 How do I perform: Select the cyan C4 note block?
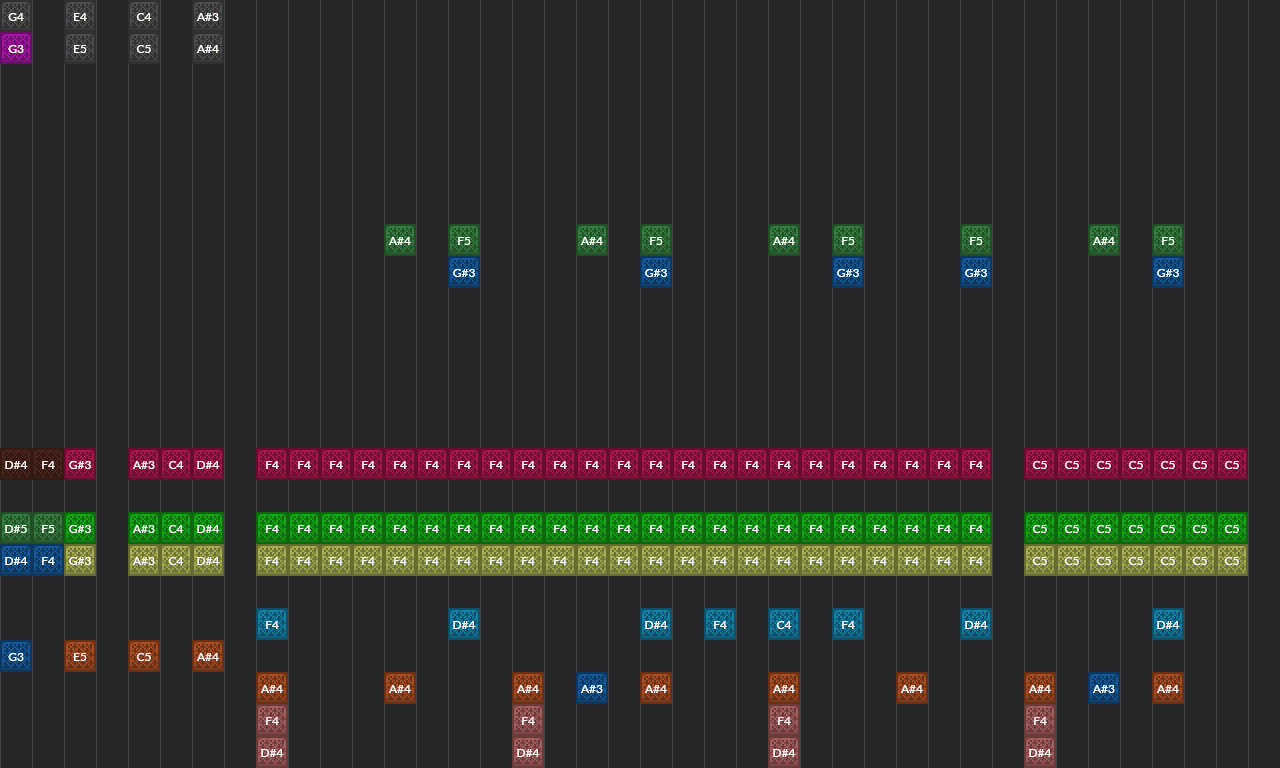[x=784, y=625]
